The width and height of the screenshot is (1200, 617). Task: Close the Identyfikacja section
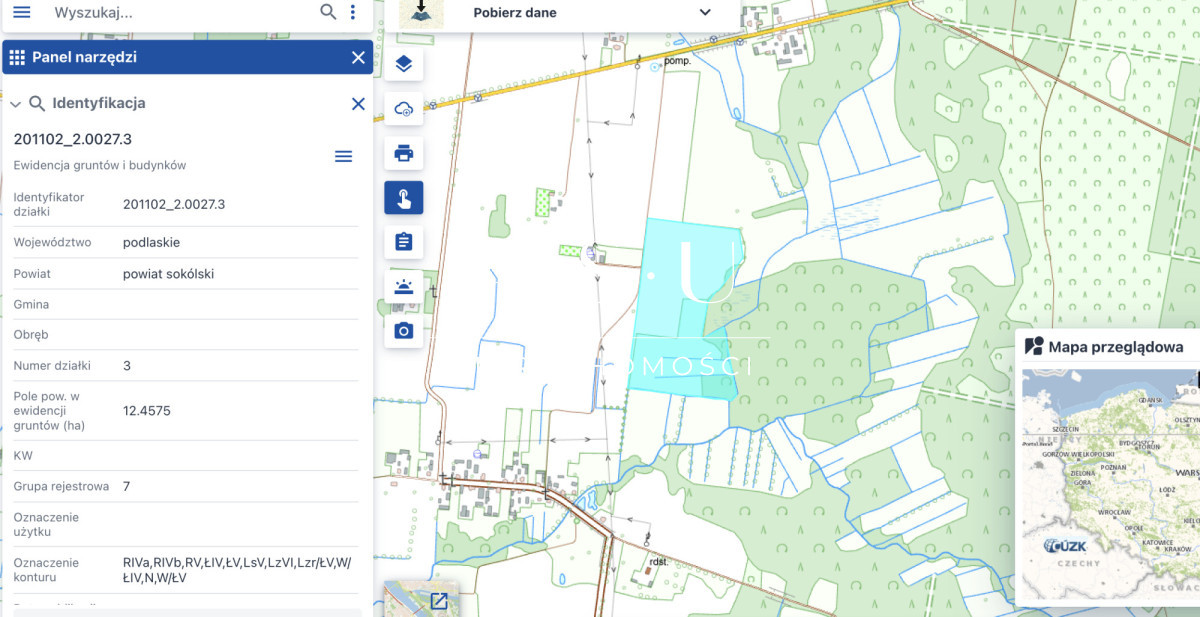point(358,103)
